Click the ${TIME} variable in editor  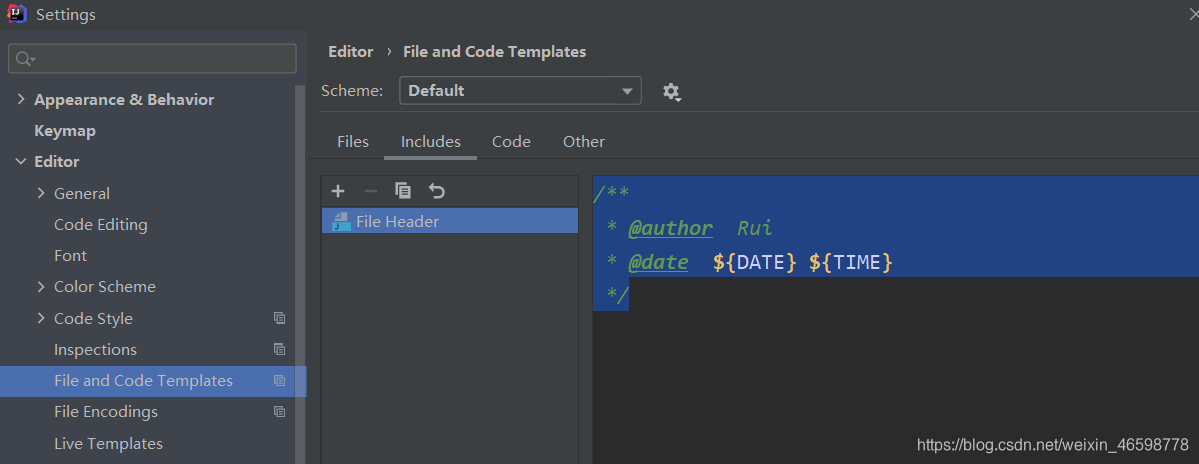[851, 262]
